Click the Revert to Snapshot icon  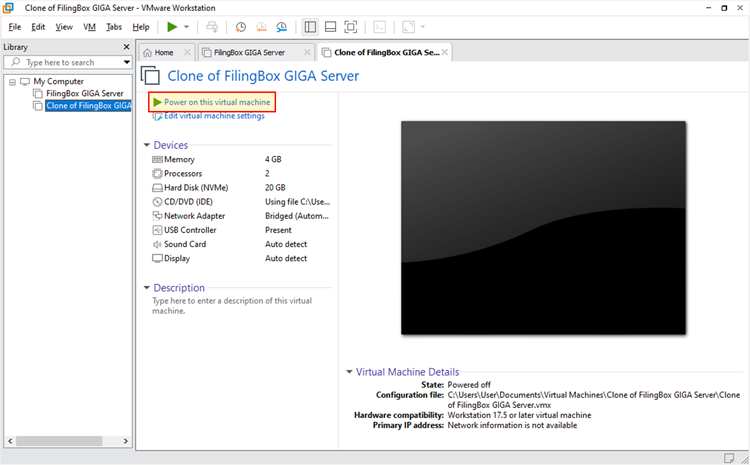click(x=260, y=27)
